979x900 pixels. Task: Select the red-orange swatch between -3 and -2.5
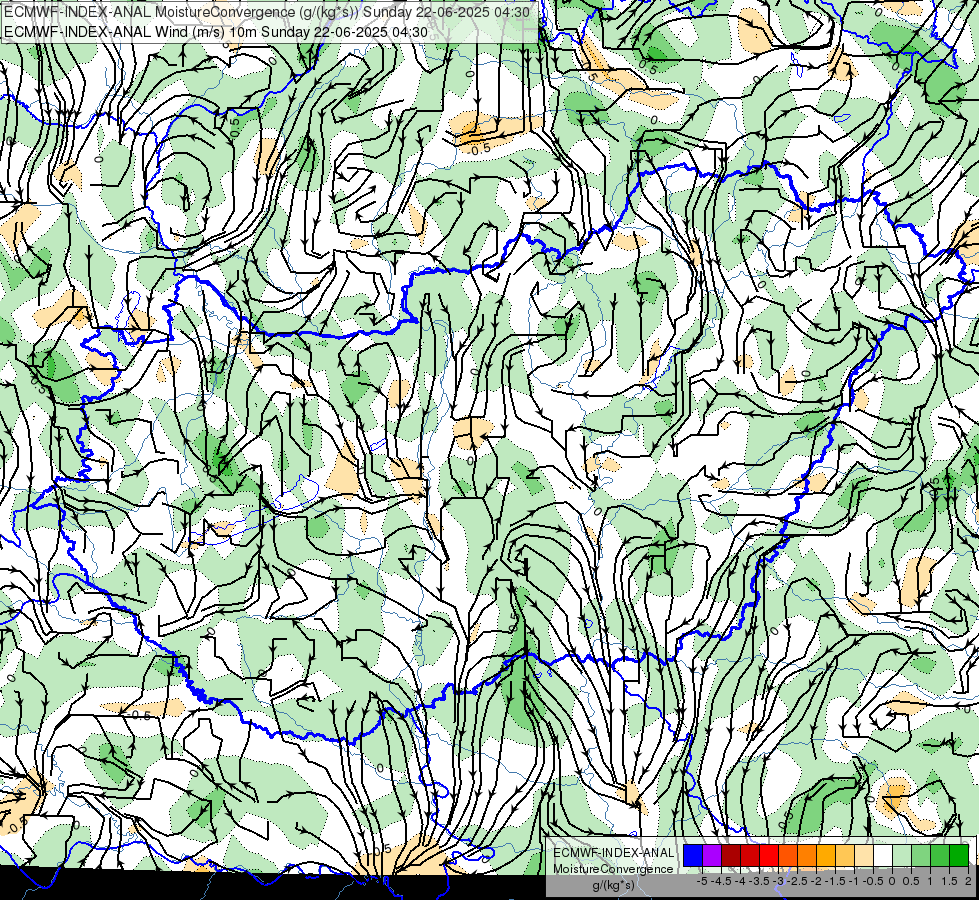[x=788, y=856]
